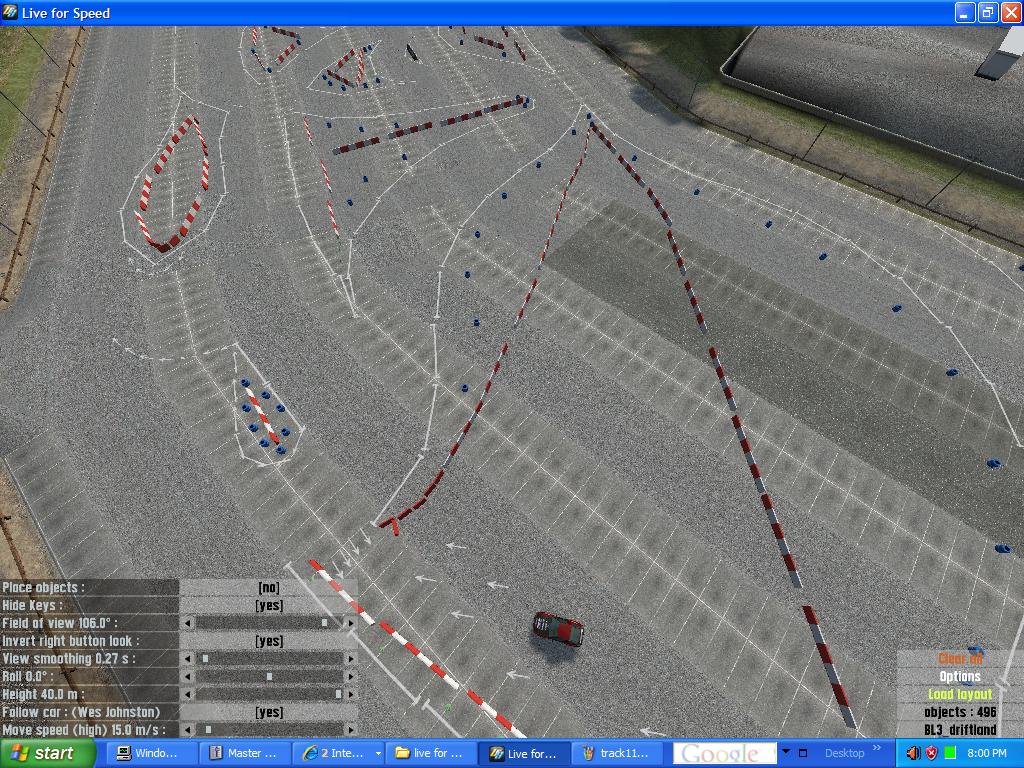Select the Height 40.0 m label
This screenshot has height=768, width=1024.
[x=43, y=694]
